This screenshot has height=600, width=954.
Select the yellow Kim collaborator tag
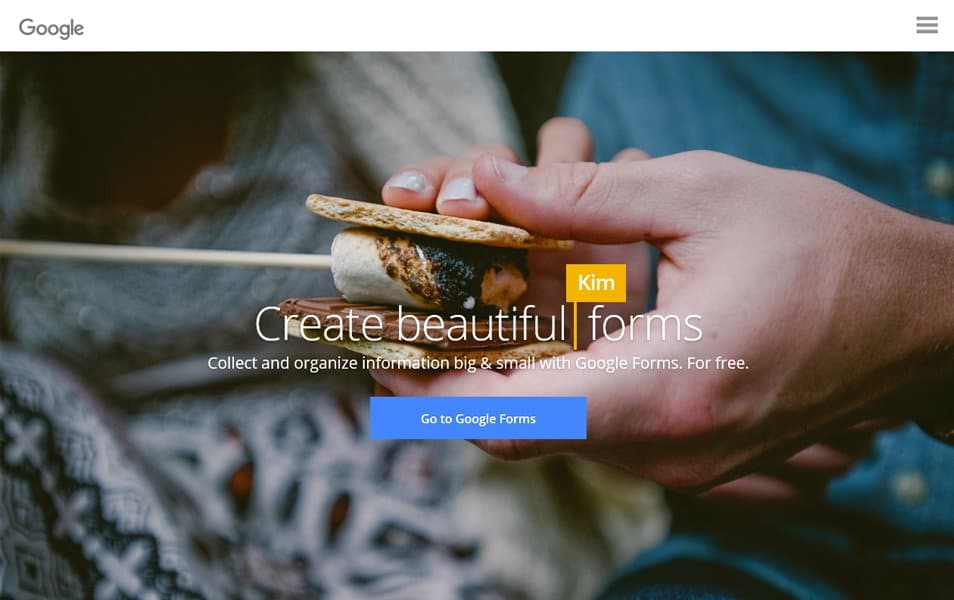pos(596,282)
